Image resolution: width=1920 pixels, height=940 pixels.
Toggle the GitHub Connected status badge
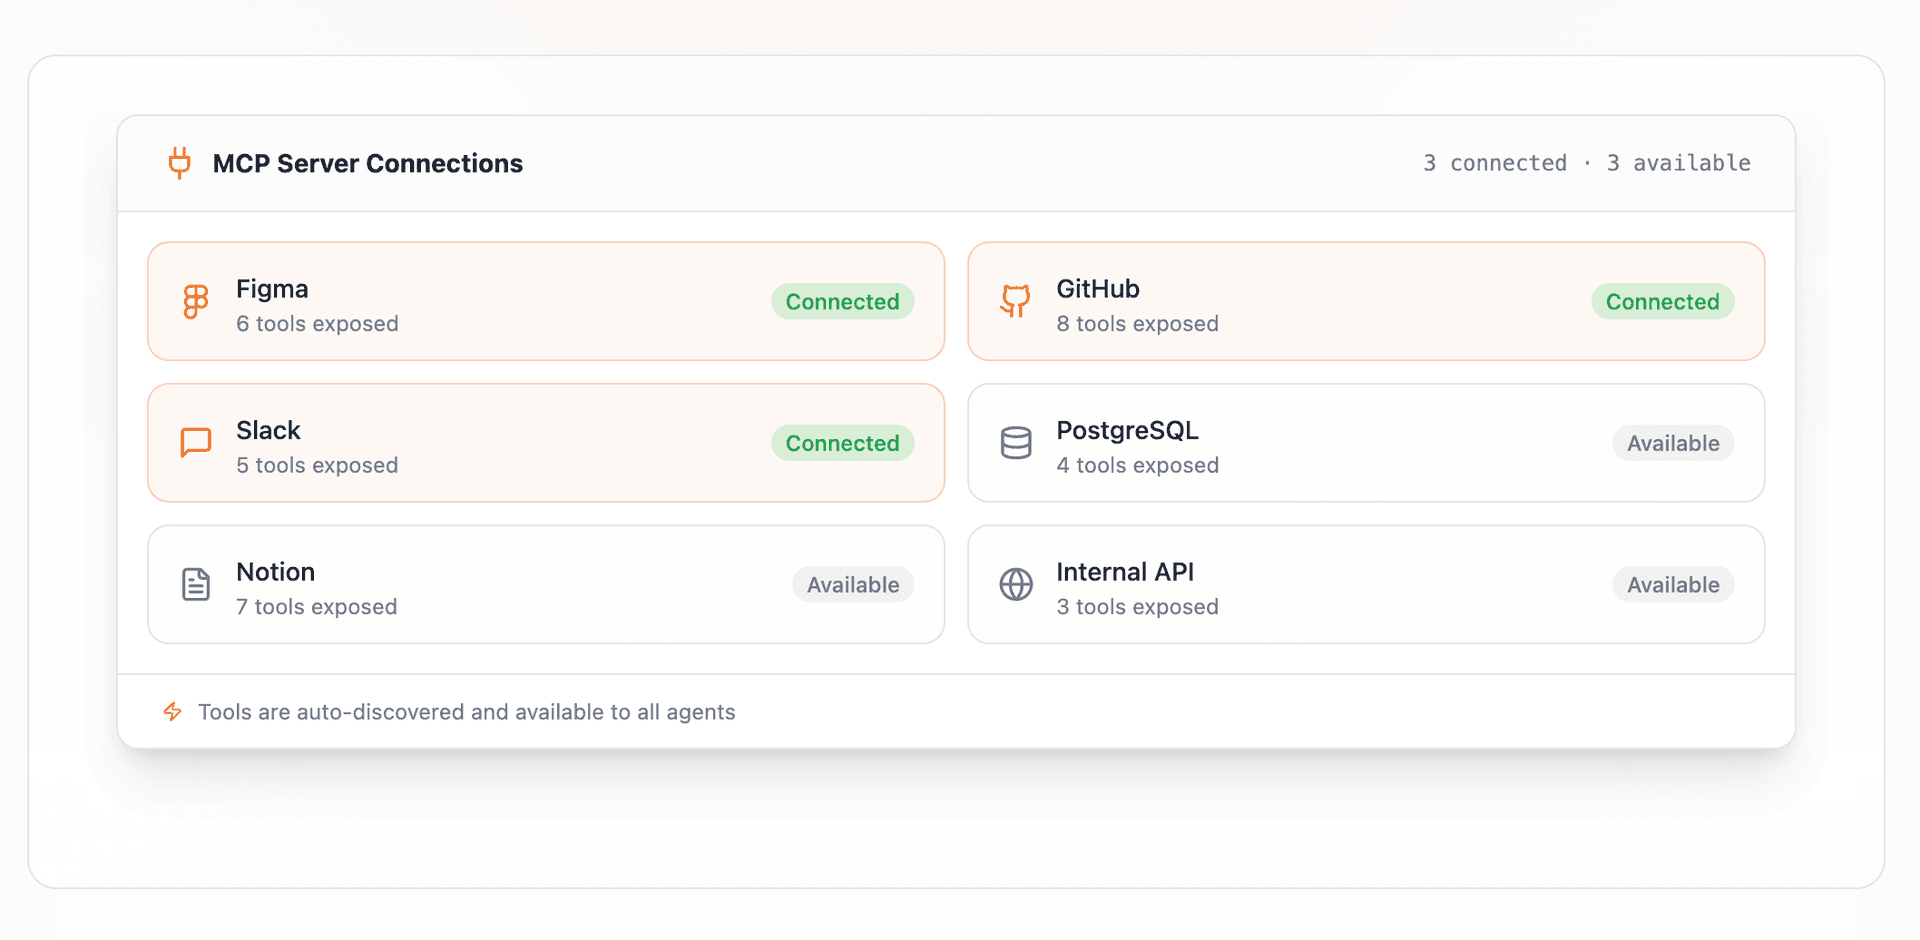(1662, 301)
